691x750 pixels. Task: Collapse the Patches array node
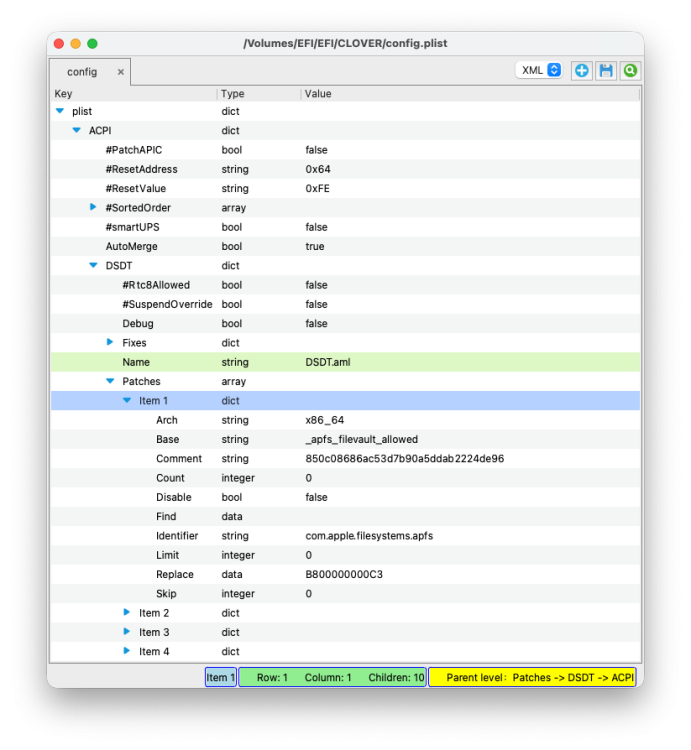pyautogui.click(x=110, y=381)
